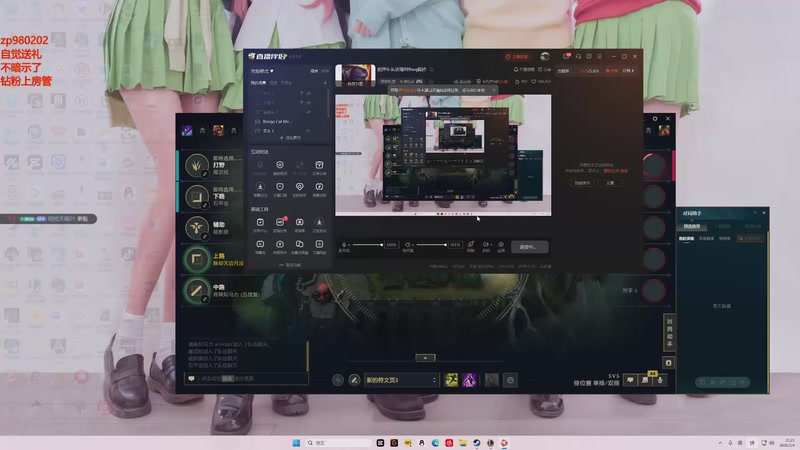Viewport: 800px width, 450px height.
Task: Click second icon in 互动玩法 top row
Action: tap(280, 167)
